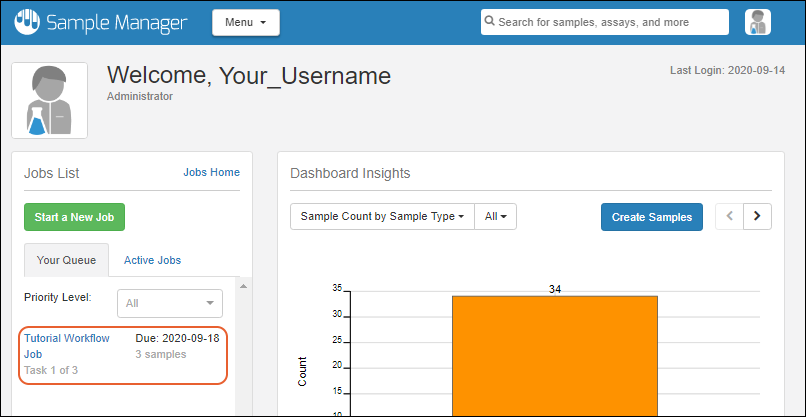Click the Create Samples button
The width and height of the screenshot is (806, 417).
pos(652,216)
